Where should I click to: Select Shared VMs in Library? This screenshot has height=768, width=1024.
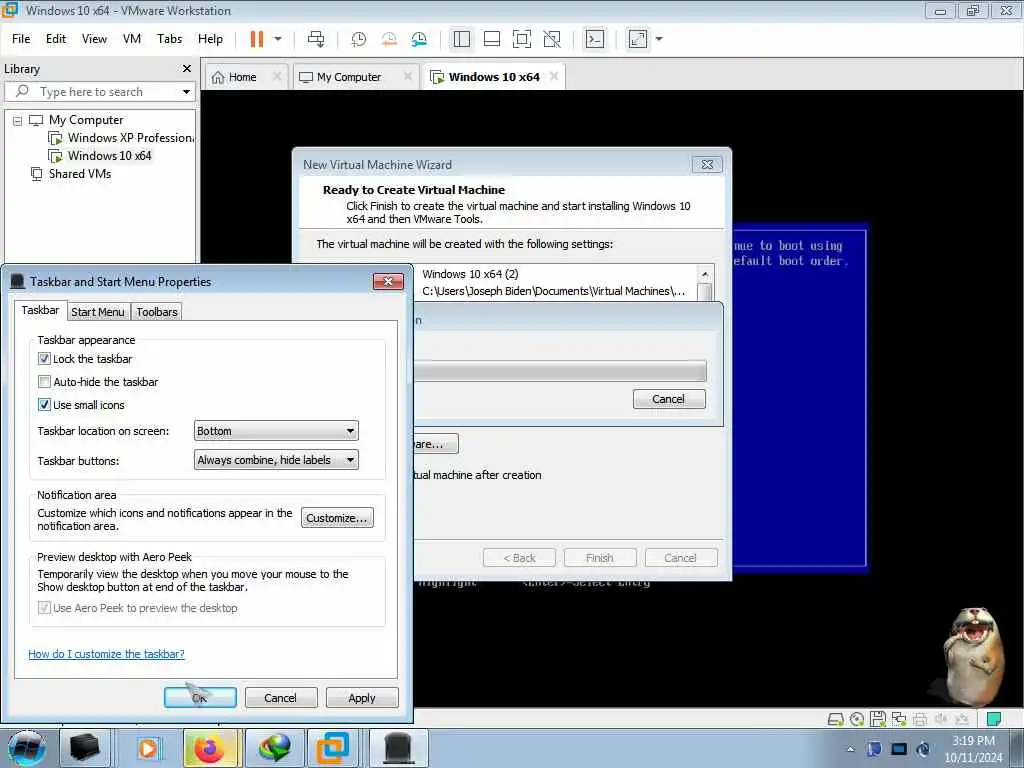[x=71, y=174]
